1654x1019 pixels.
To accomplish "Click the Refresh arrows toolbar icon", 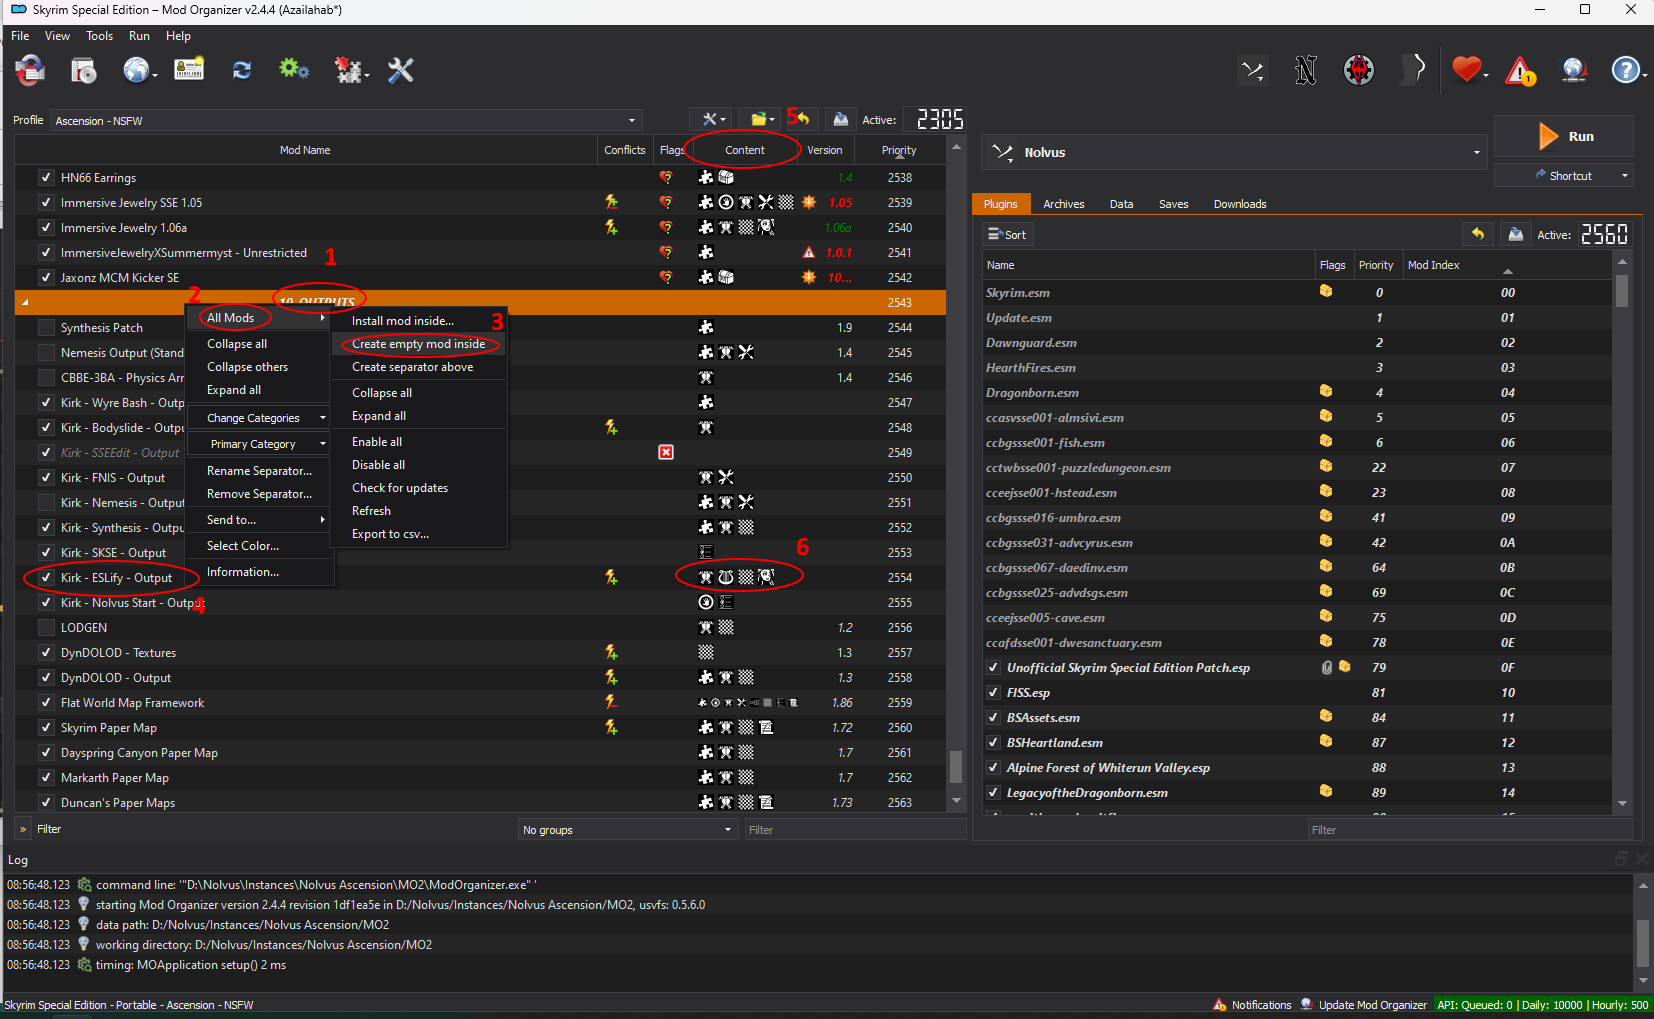I will (x=241, y=70).
